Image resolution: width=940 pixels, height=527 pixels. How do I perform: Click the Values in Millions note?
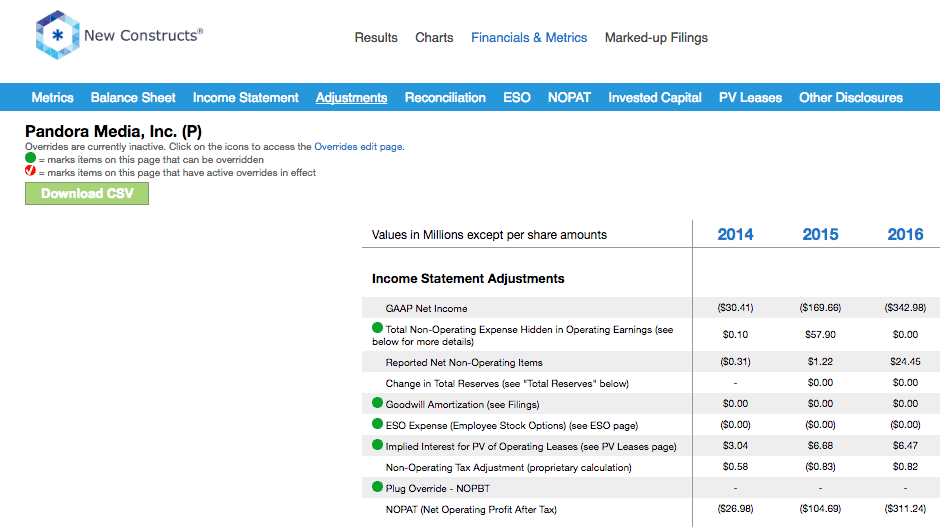coord(489,235)
